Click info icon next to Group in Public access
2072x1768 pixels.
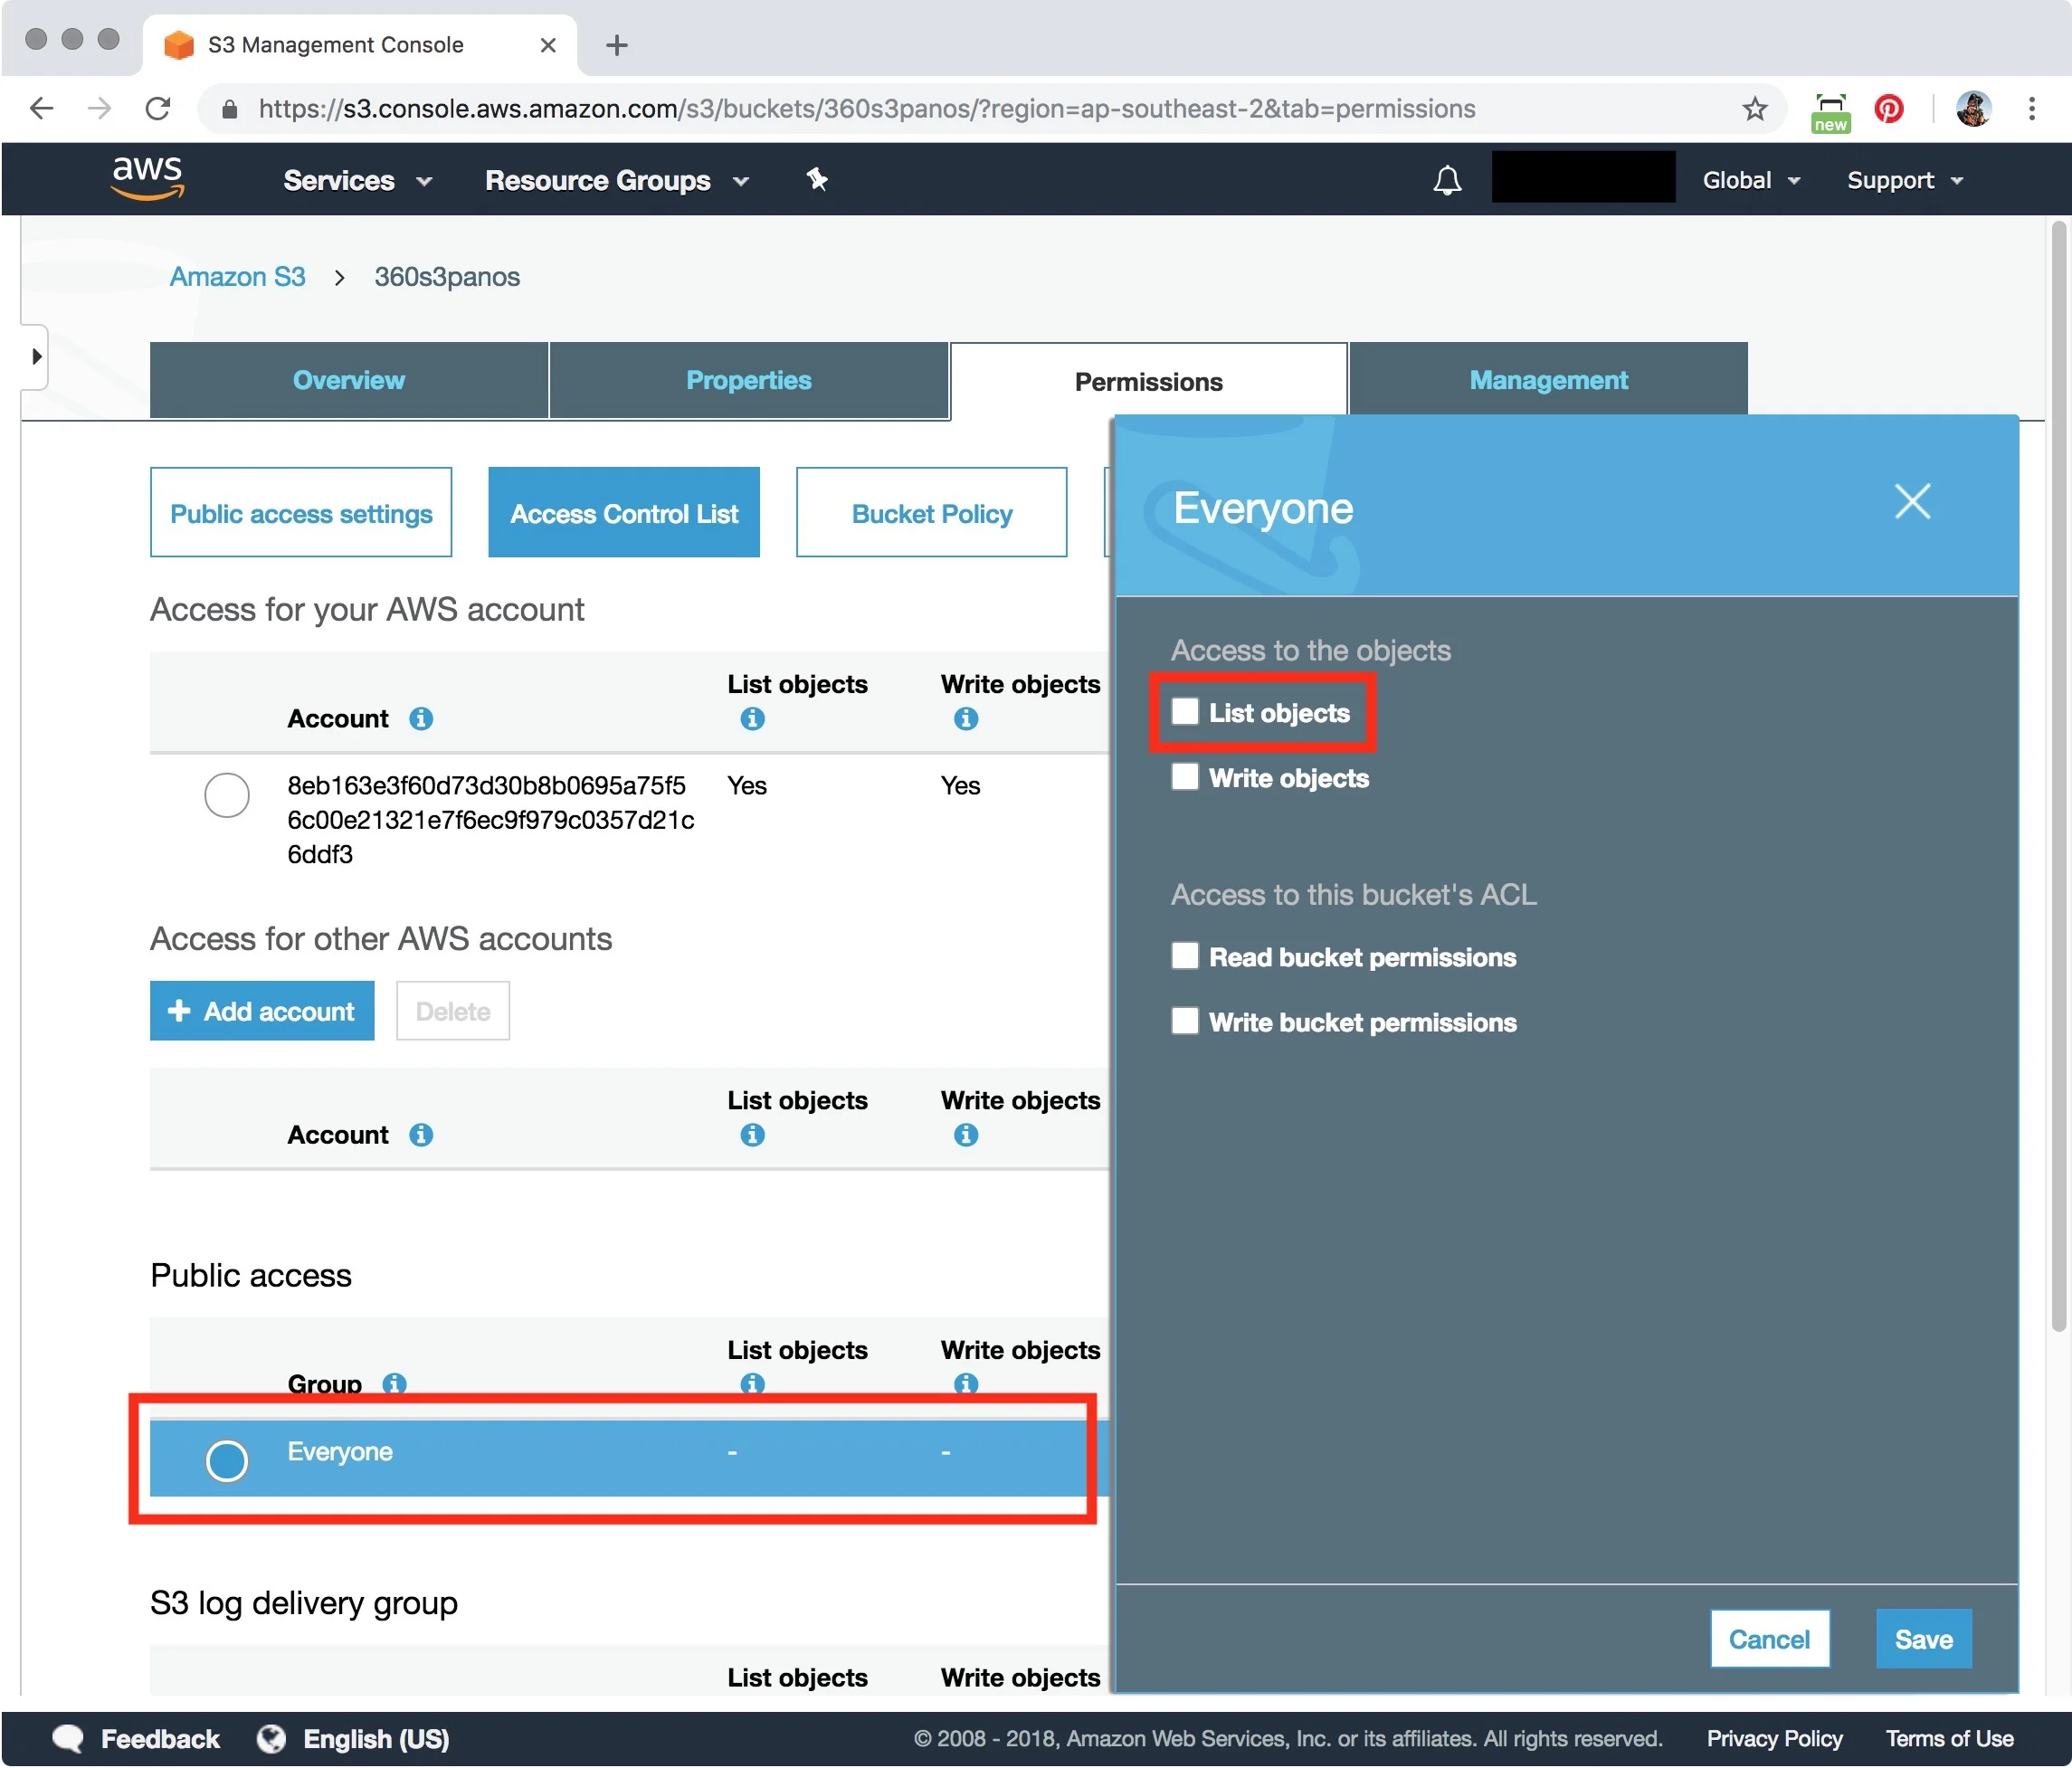[x=394, y=1383]
